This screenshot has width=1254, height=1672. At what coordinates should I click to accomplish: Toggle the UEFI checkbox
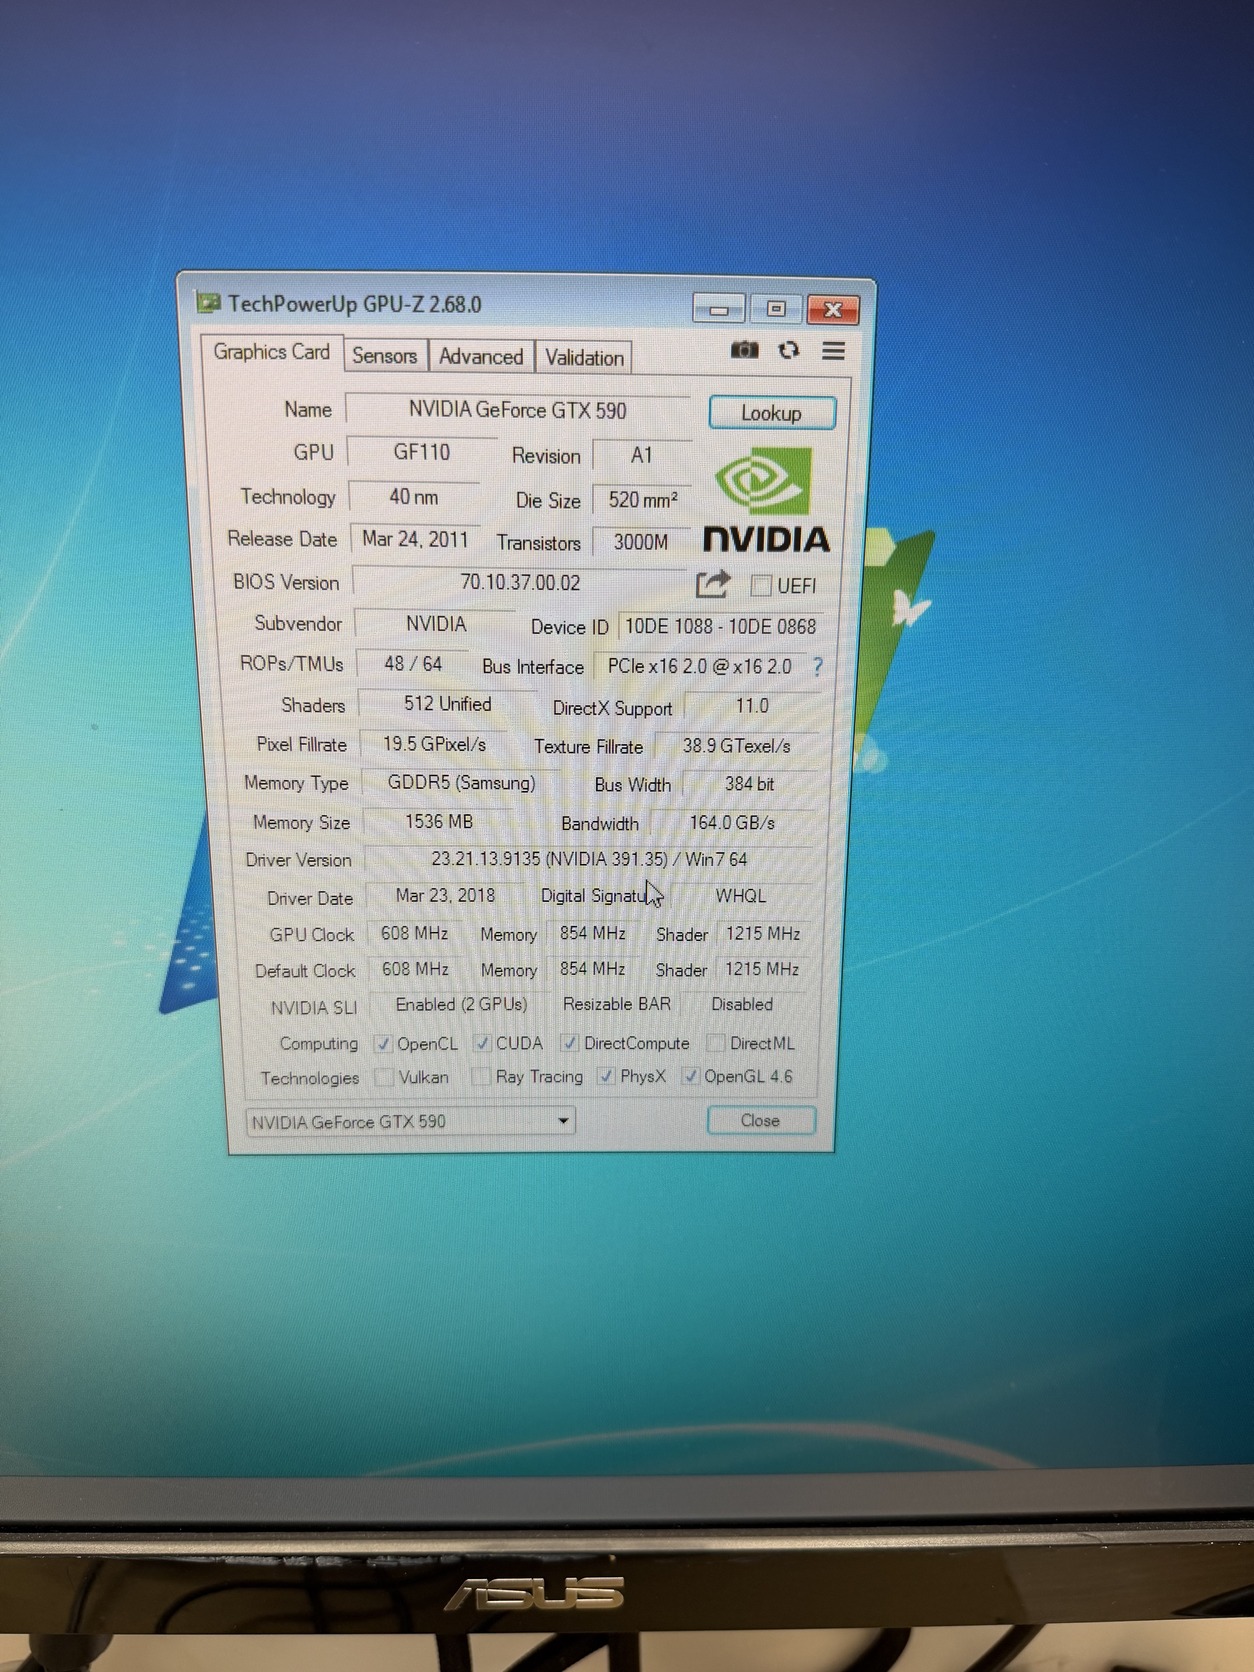(761, 586)
